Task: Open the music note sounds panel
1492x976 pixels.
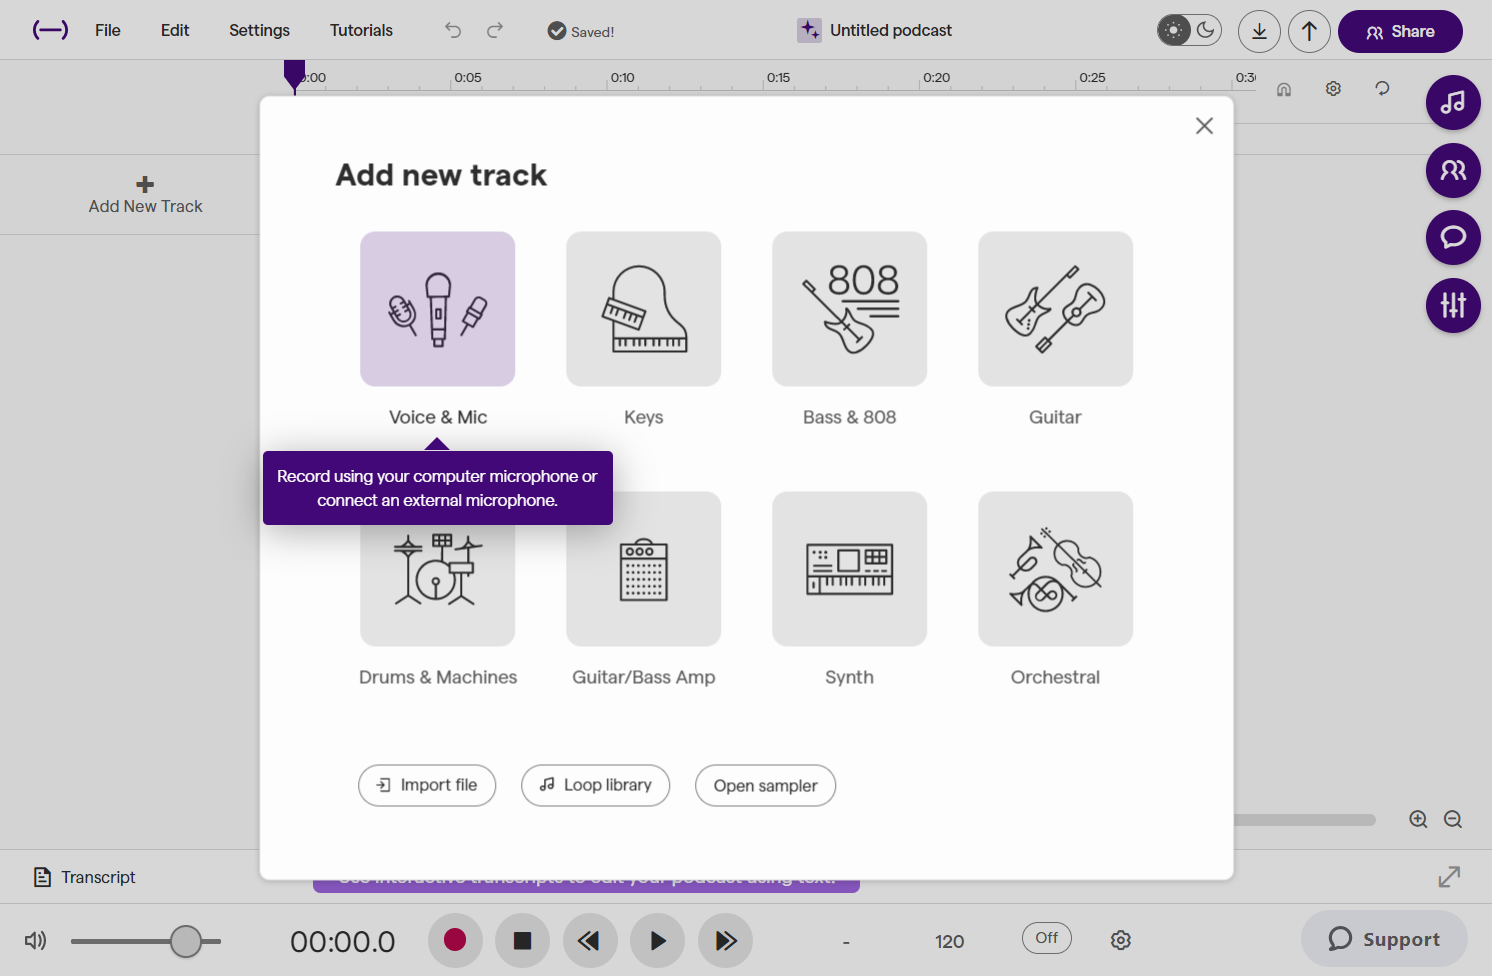Action: [1453, 102]
